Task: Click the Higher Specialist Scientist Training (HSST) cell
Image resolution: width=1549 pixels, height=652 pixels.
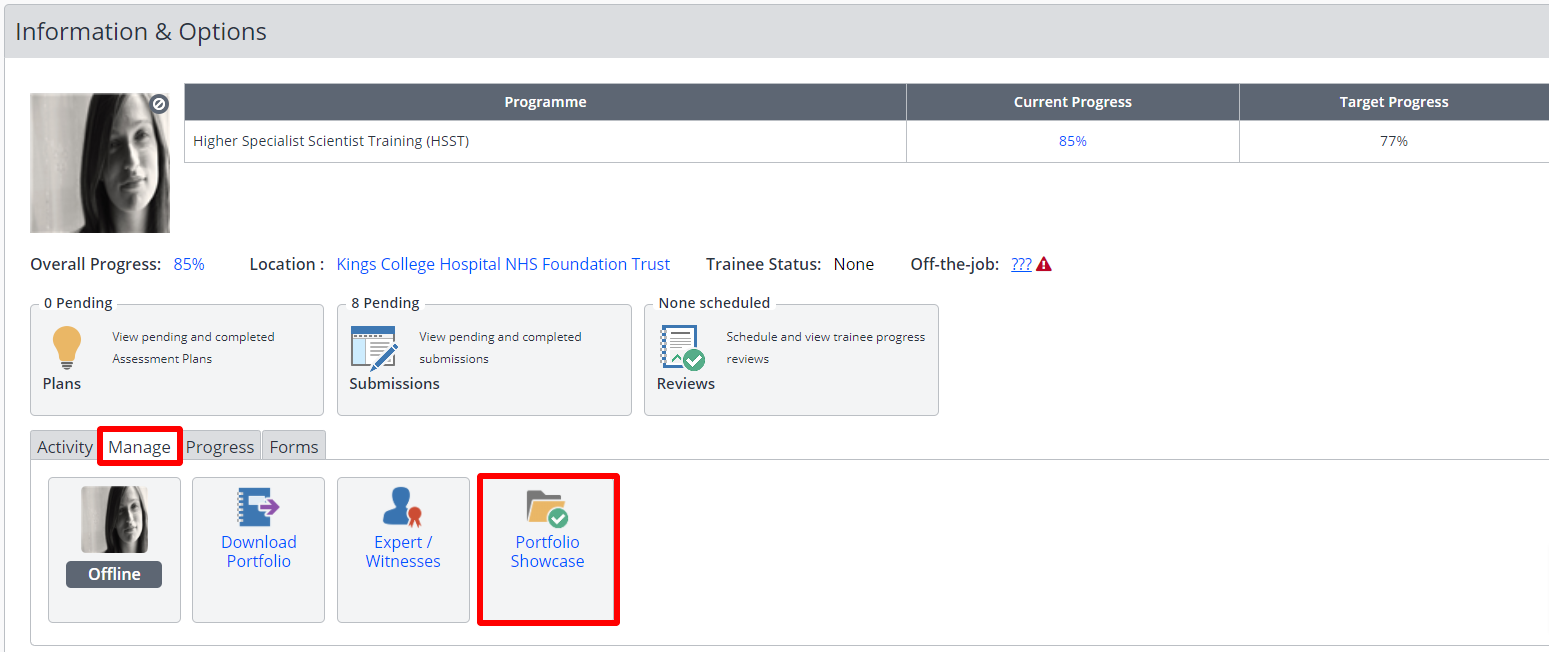Action: (545, 141)
